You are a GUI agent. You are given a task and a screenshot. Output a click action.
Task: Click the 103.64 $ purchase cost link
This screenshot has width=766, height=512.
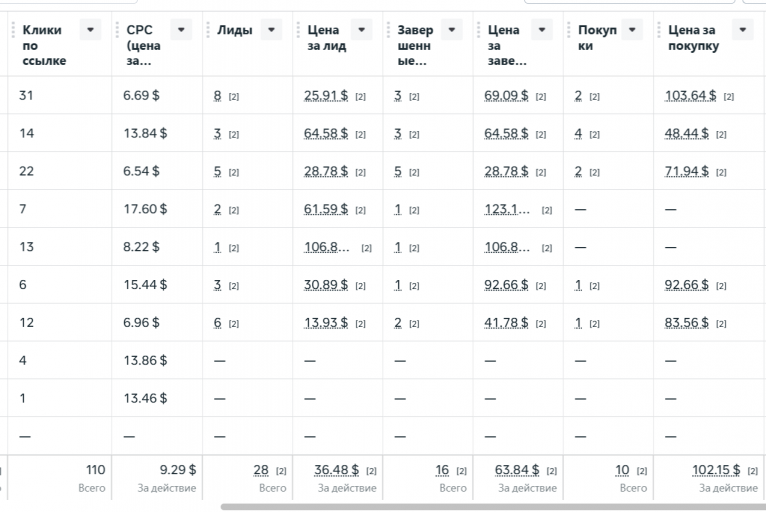[691, 96]
